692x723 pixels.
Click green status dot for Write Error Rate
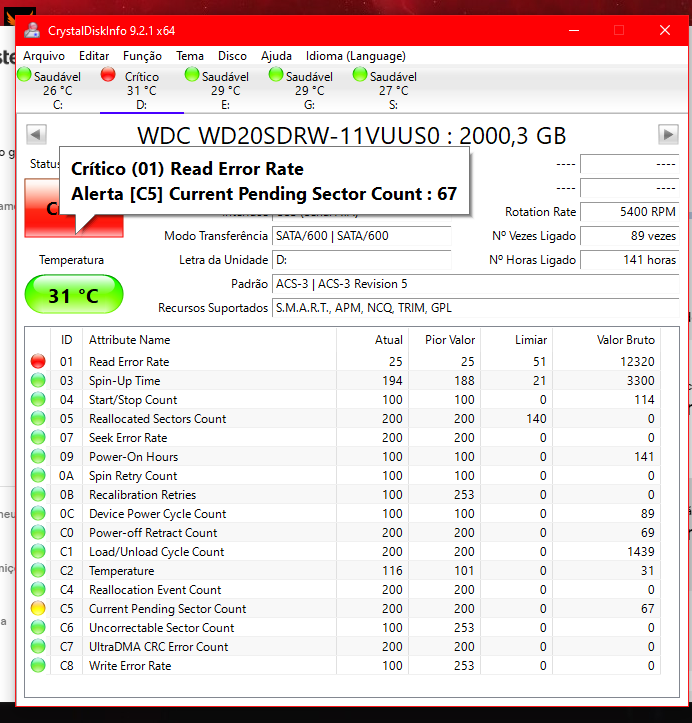click(38, 665)
